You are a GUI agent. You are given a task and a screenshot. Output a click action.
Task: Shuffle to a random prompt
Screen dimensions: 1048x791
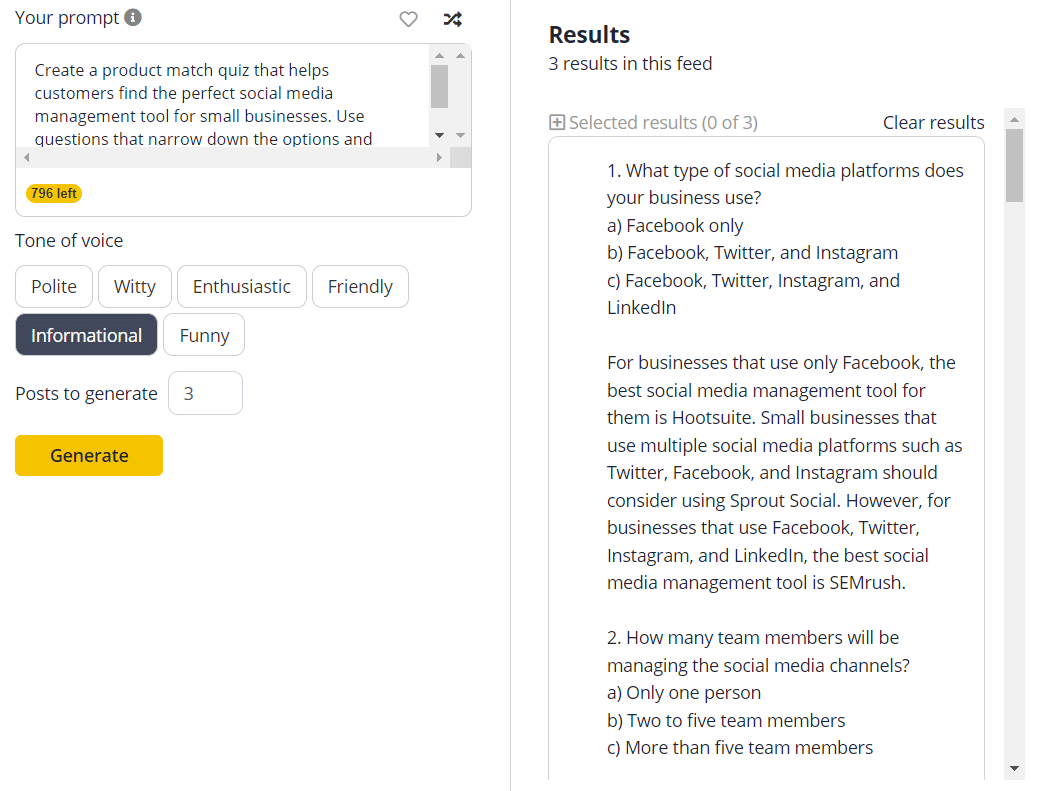(452, 19)
